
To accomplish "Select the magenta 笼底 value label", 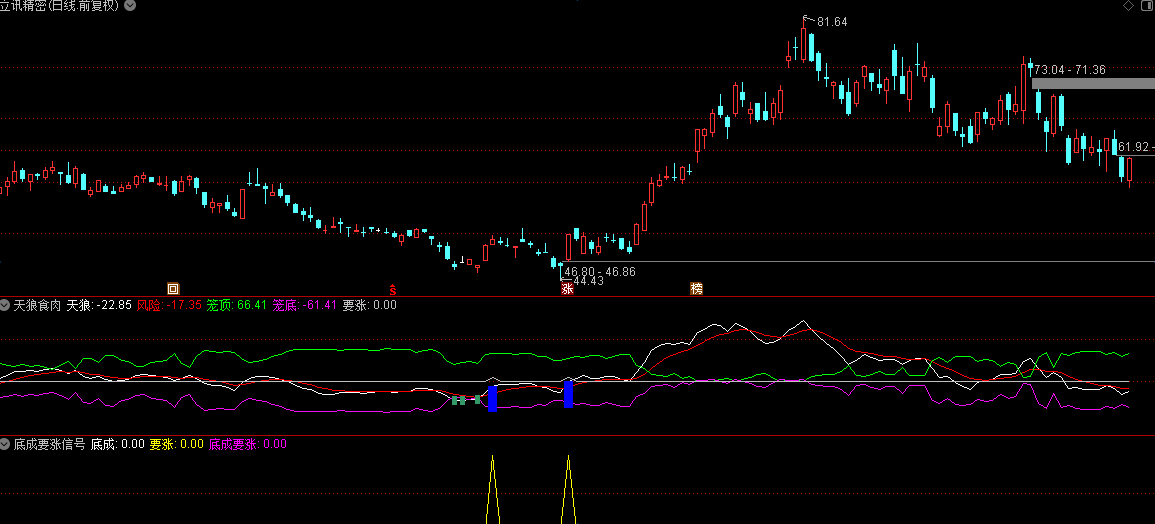I will 304,304.
